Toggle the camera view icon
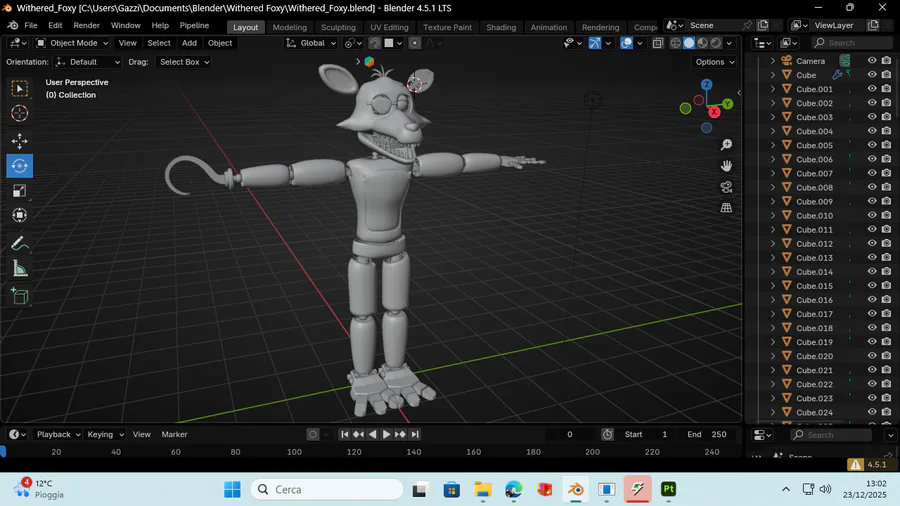900x506 pixels. (x=726, y=187)
